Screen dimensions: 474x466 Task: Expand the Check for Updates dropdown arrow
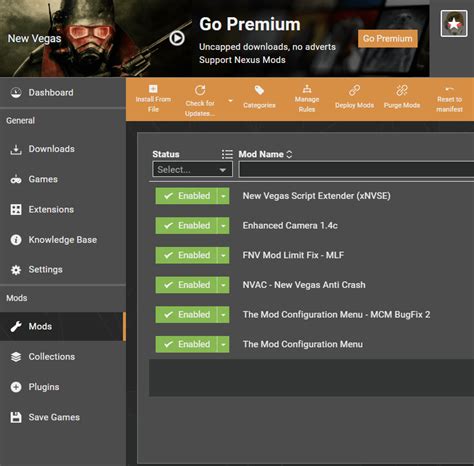(230, 100)
